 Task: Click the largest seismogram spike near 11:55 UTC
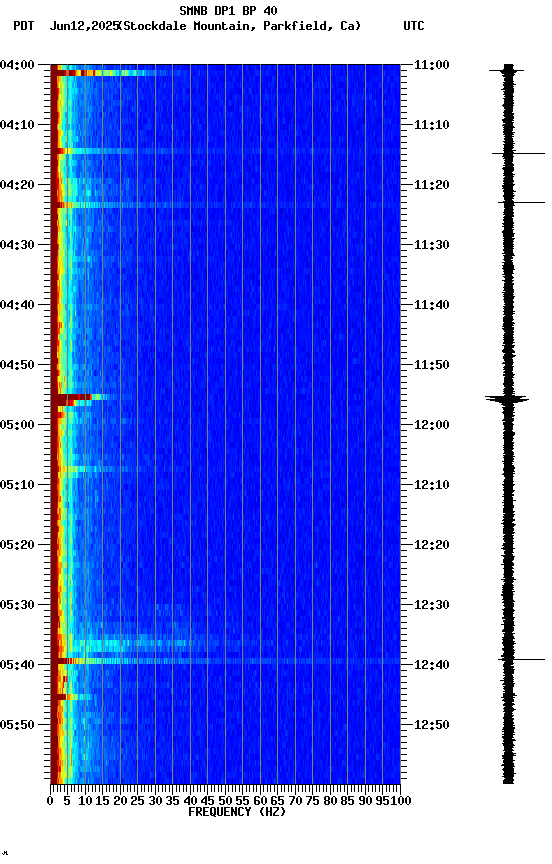point(507,398)
